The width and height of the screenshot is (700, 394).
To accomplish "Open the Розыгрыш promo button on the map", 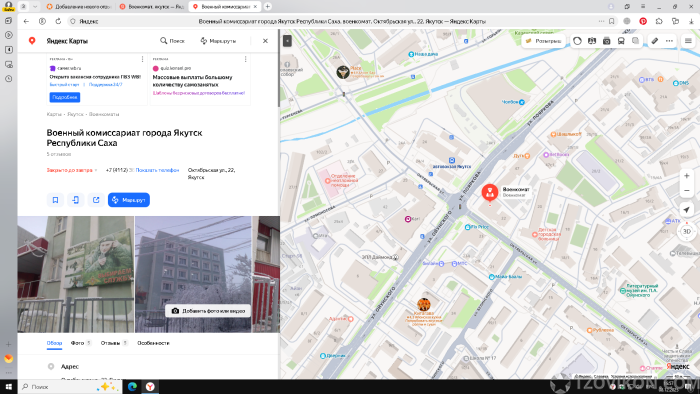I will coord(543,41).
